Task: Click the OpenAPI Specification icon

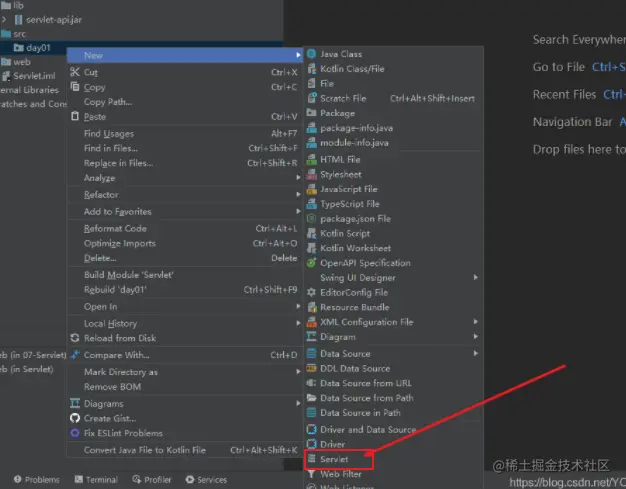Action: [311, 263]
